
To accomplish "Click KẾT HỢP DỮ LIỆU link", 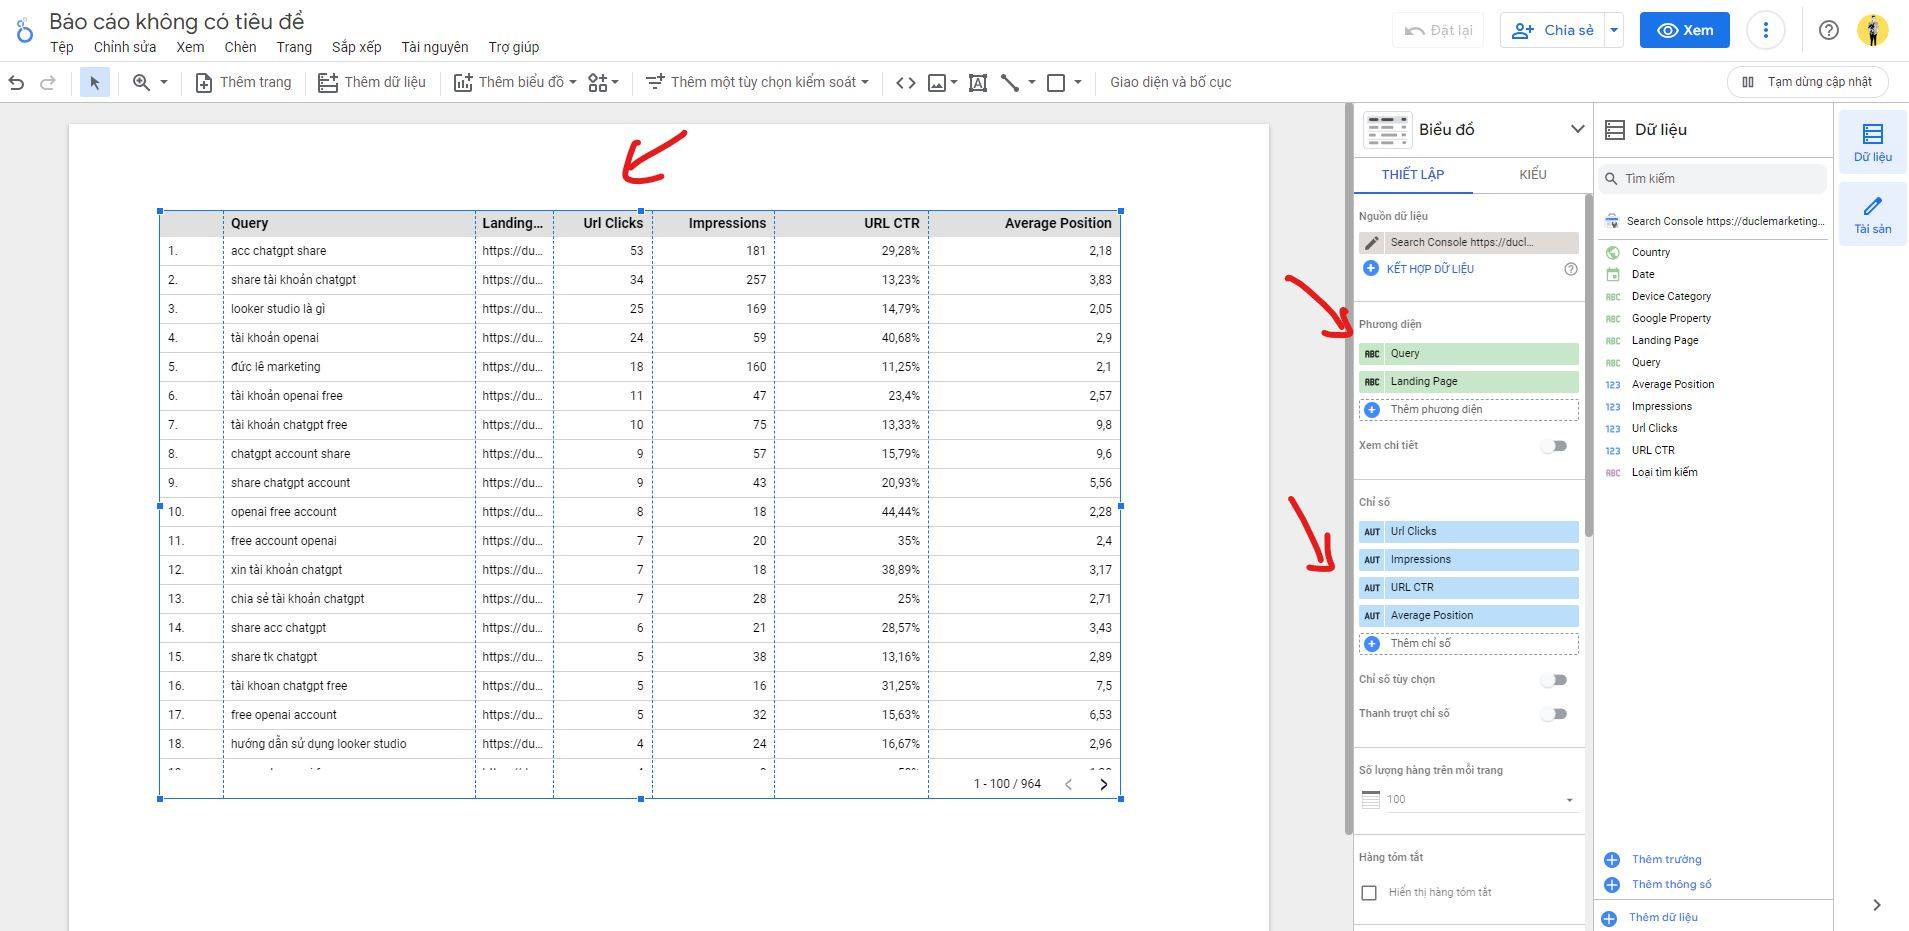I will [x=1430, y=269].
